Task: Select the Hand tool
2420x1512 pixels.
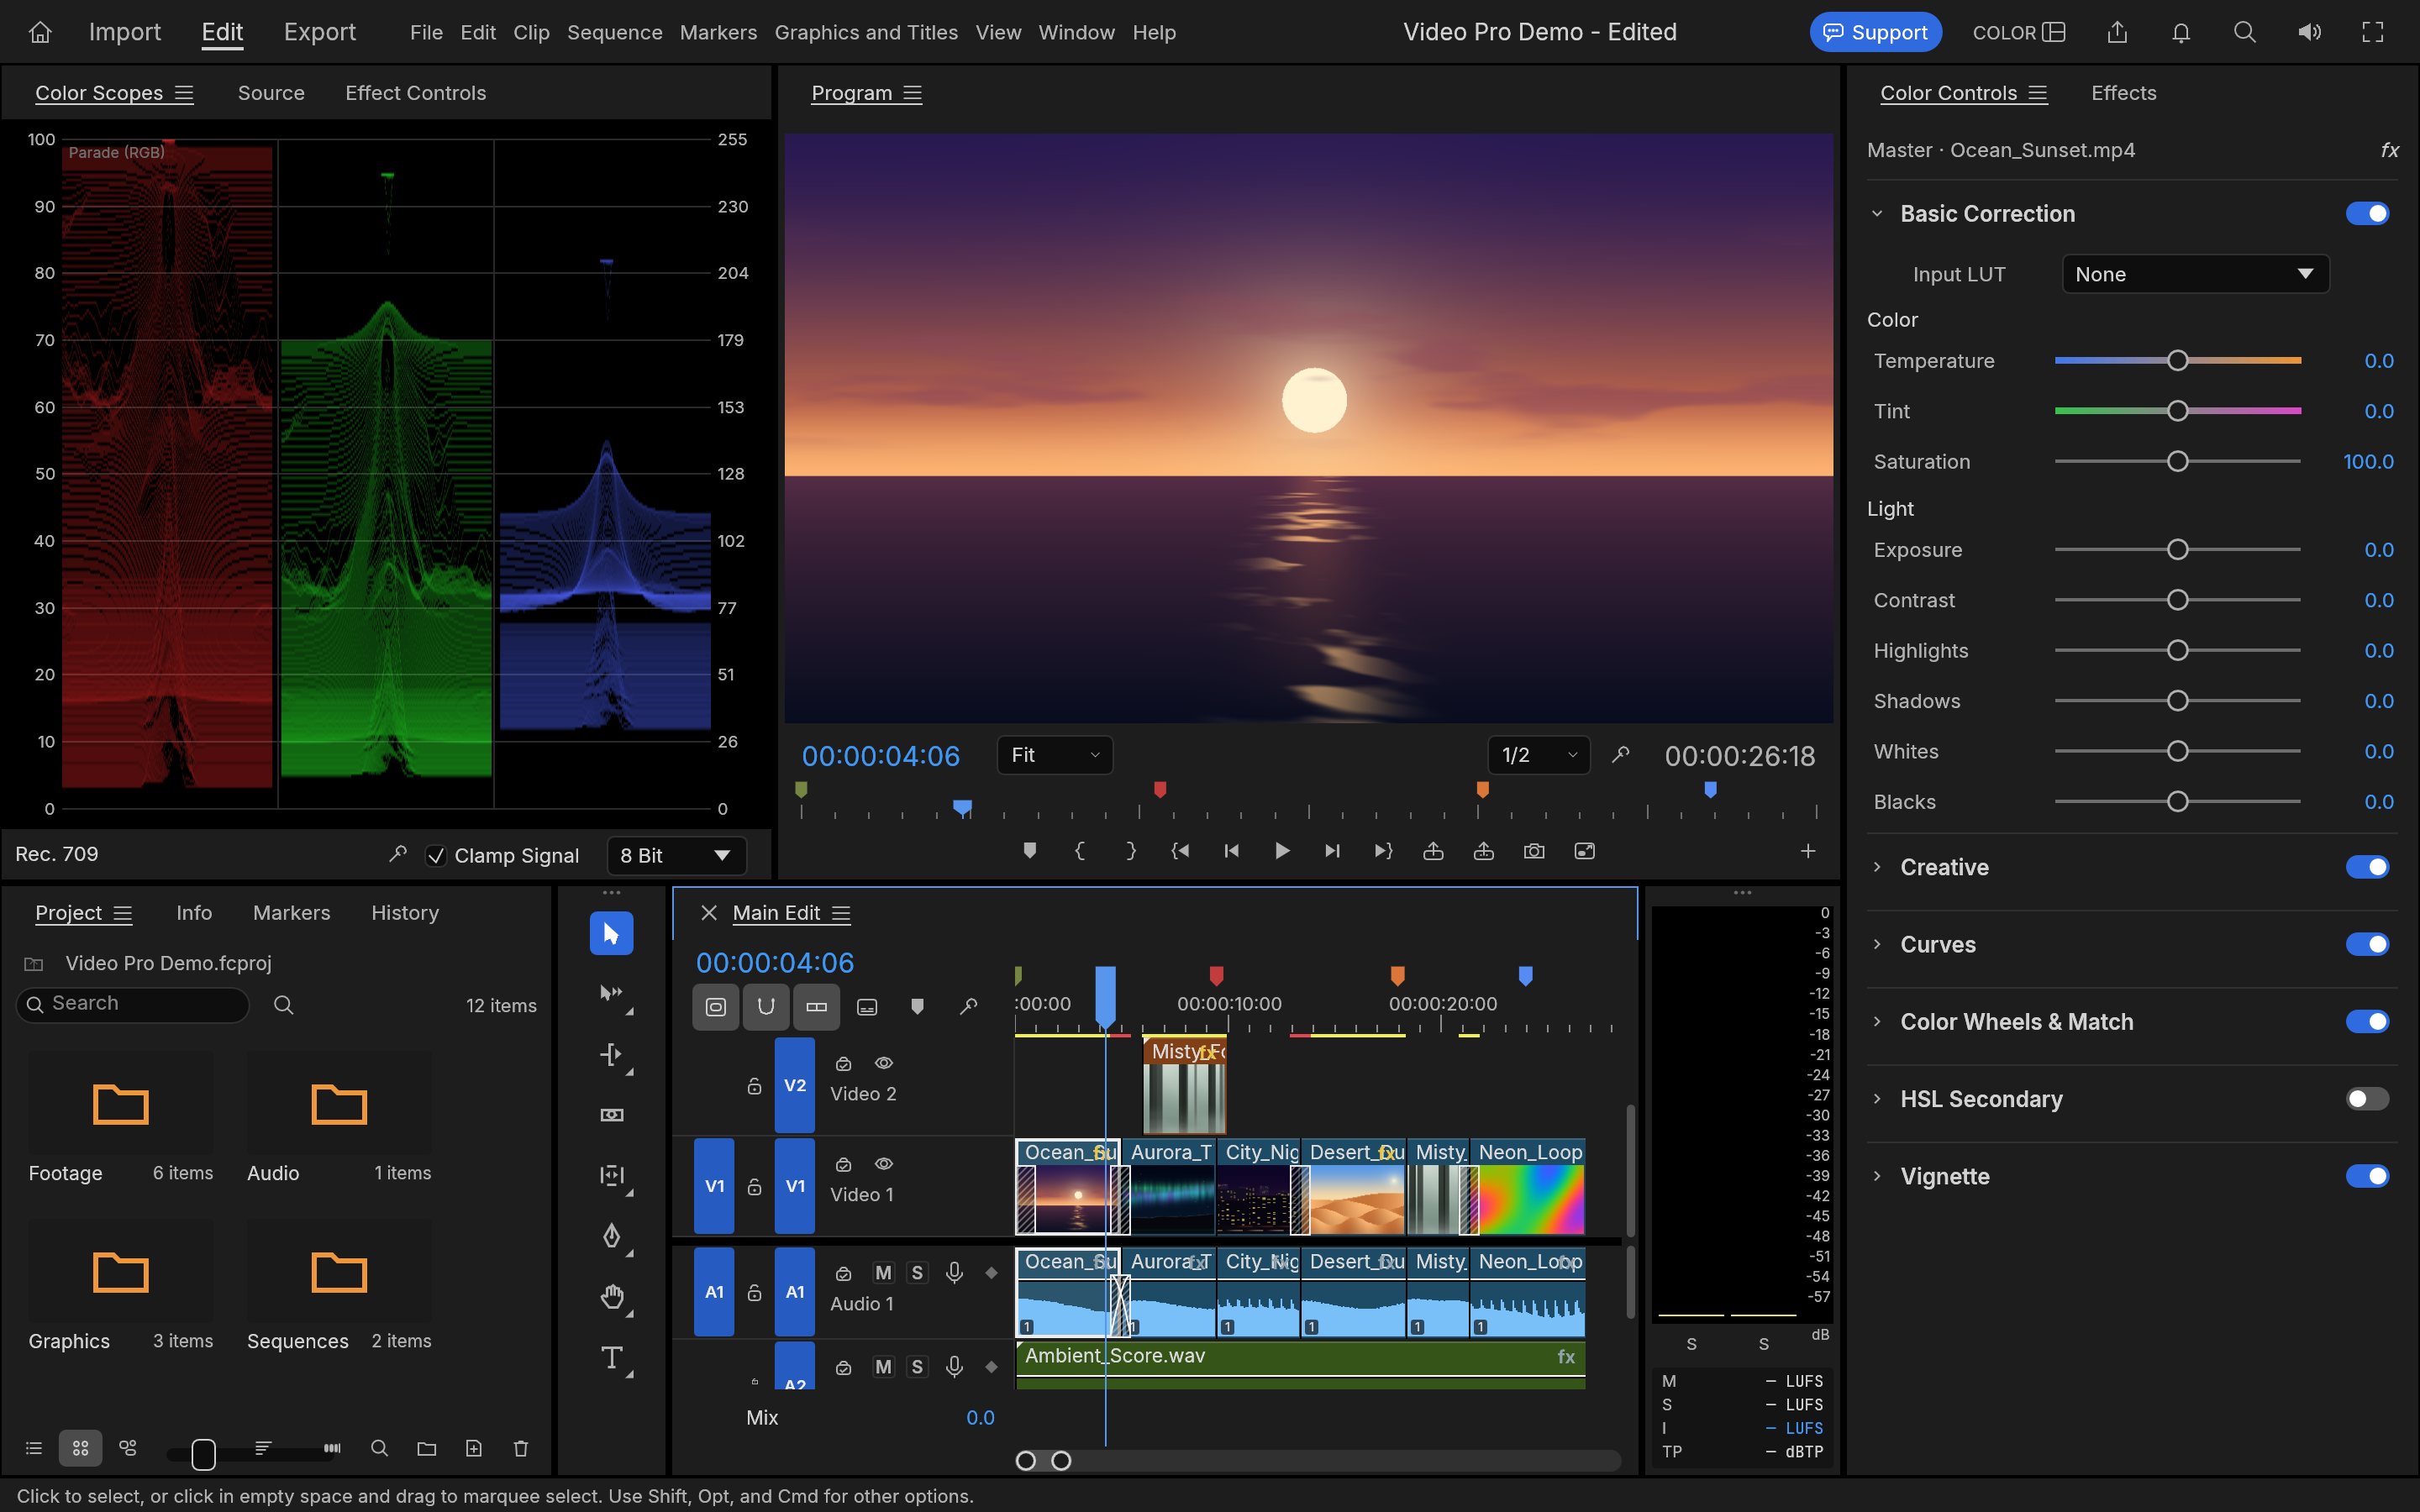Action: click(611, 1297)
